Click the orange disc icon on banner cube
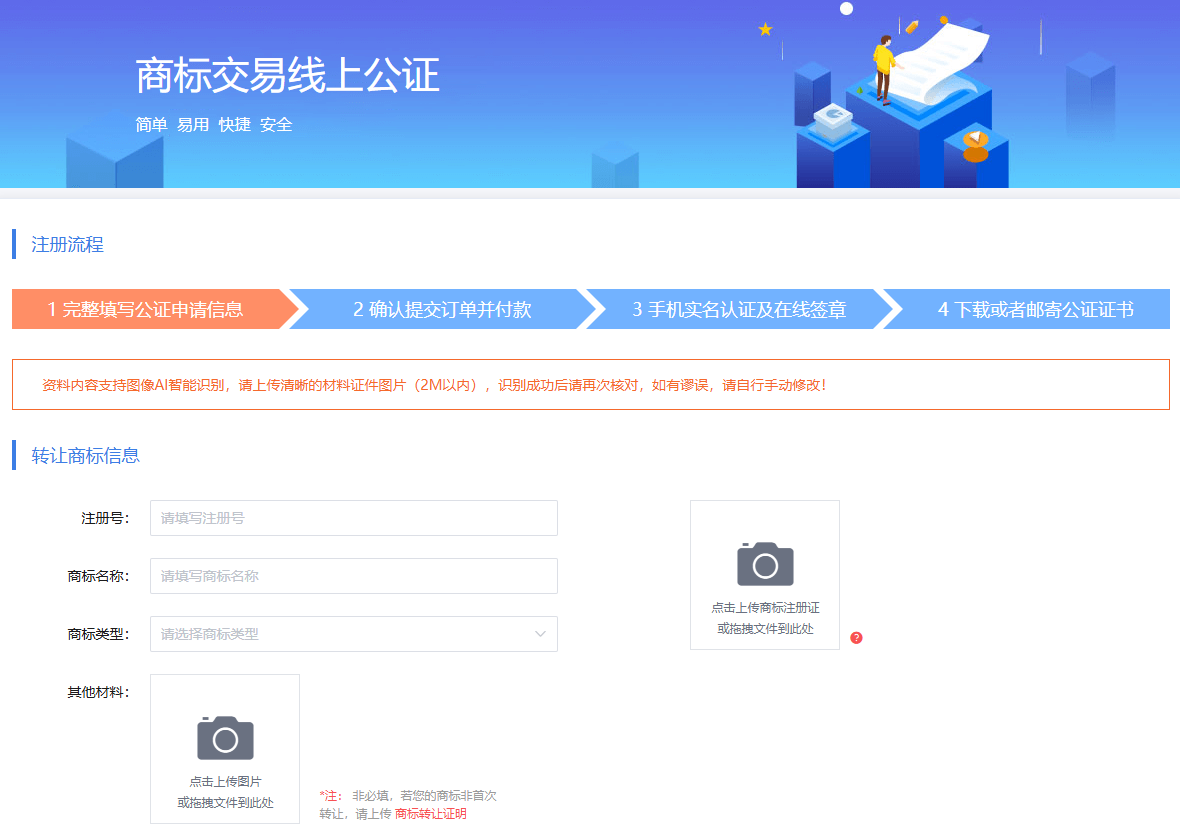1180x826 pixels. (975, 147)
